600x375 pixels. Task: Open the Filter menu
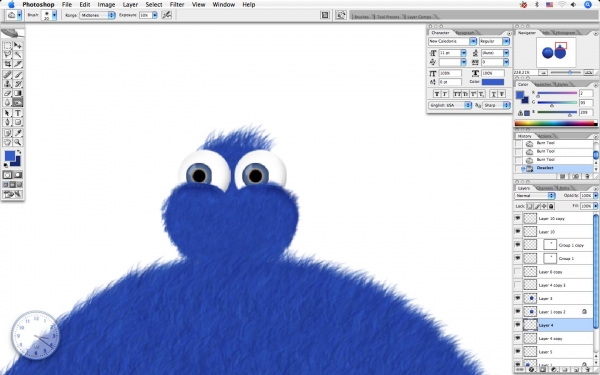coord(177,5)
